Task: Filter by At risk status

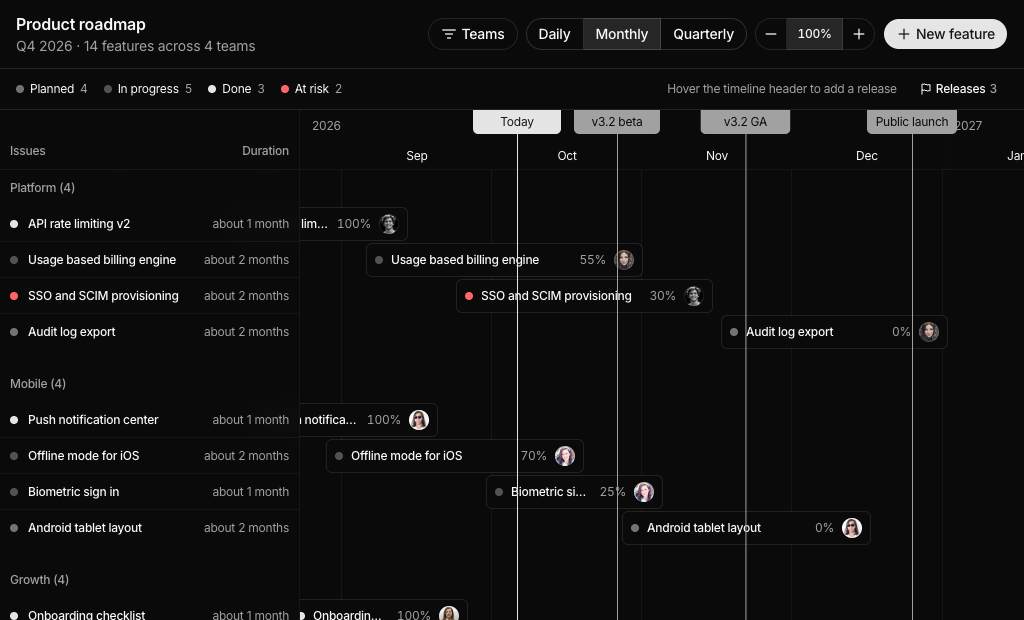Action: (x=311, y=89)
